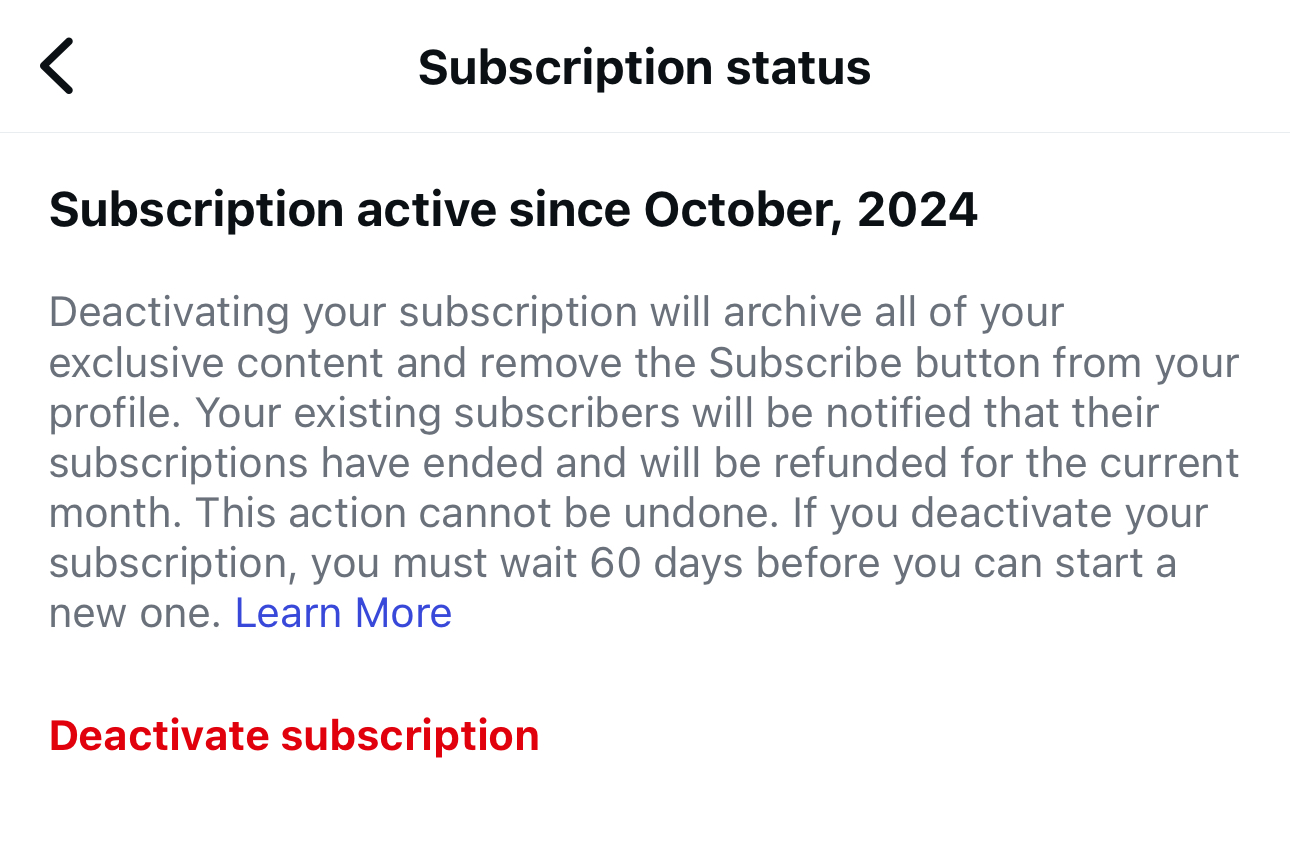
Task: Go back using the back arrow
Action: pos(57,66)
